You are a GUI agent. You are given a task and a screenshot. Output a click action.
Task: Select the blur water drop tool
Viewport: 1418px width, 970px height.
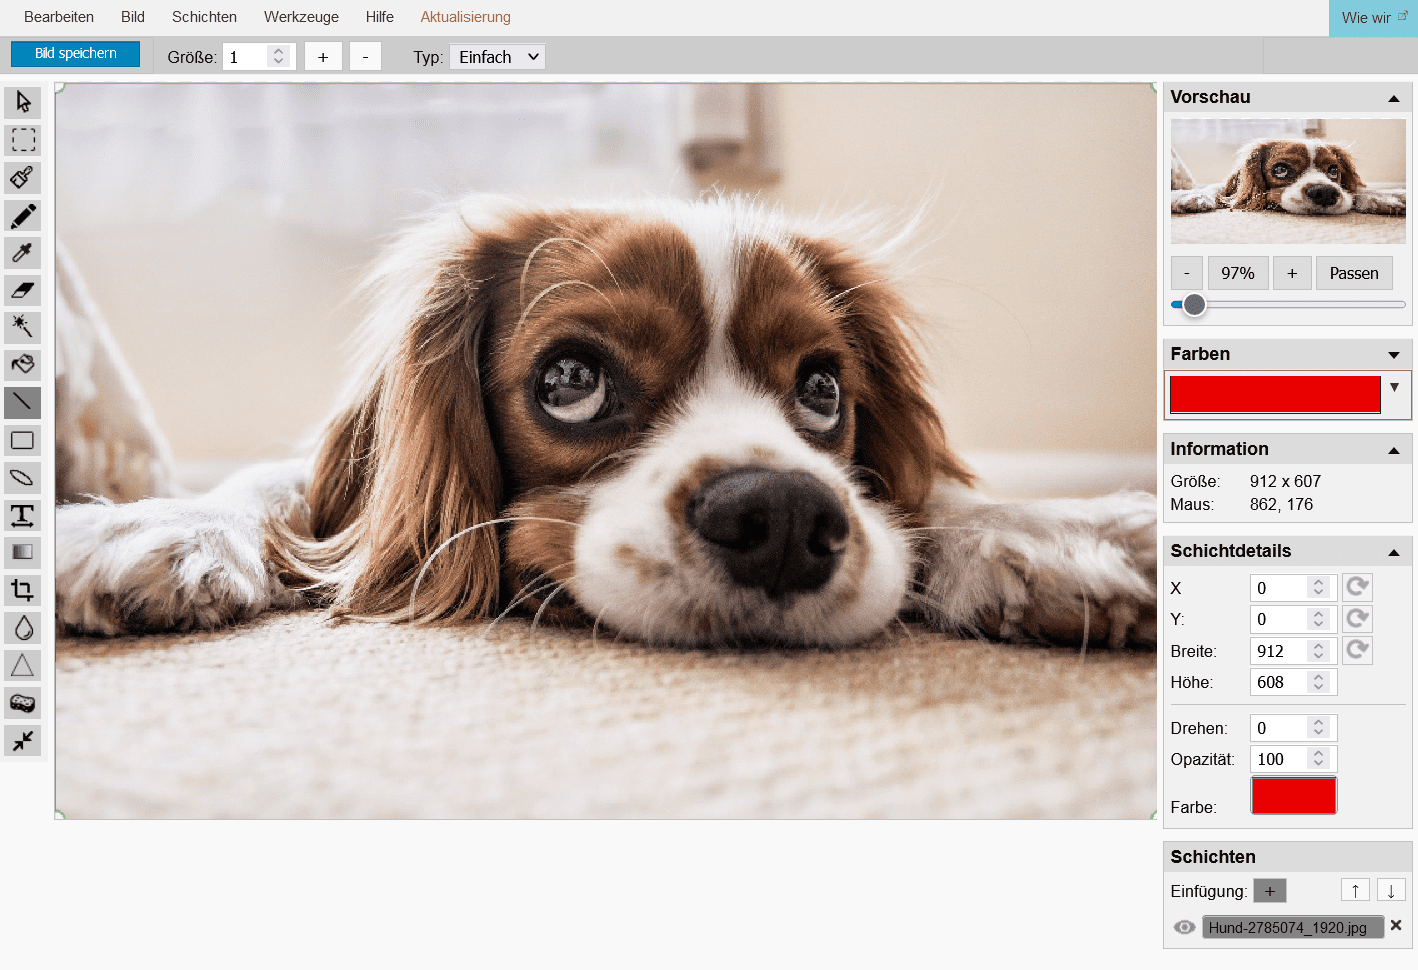coord(22,628)
